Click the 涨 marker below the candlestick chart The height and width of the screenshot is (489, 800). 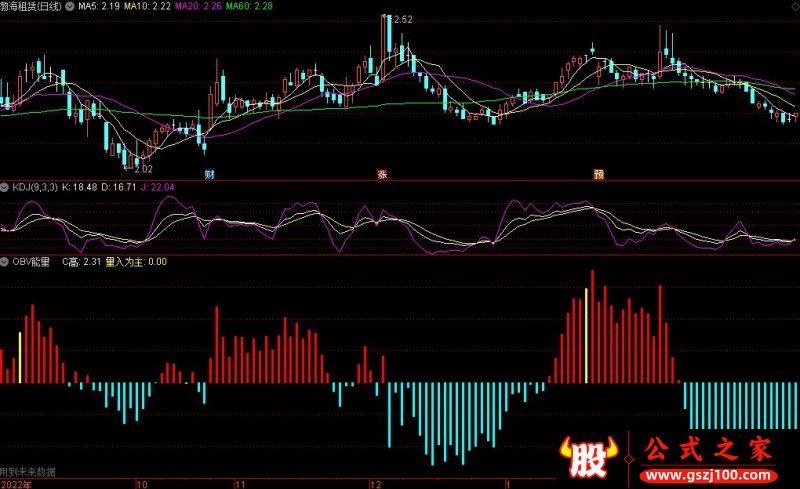click(x=382, y=175)
